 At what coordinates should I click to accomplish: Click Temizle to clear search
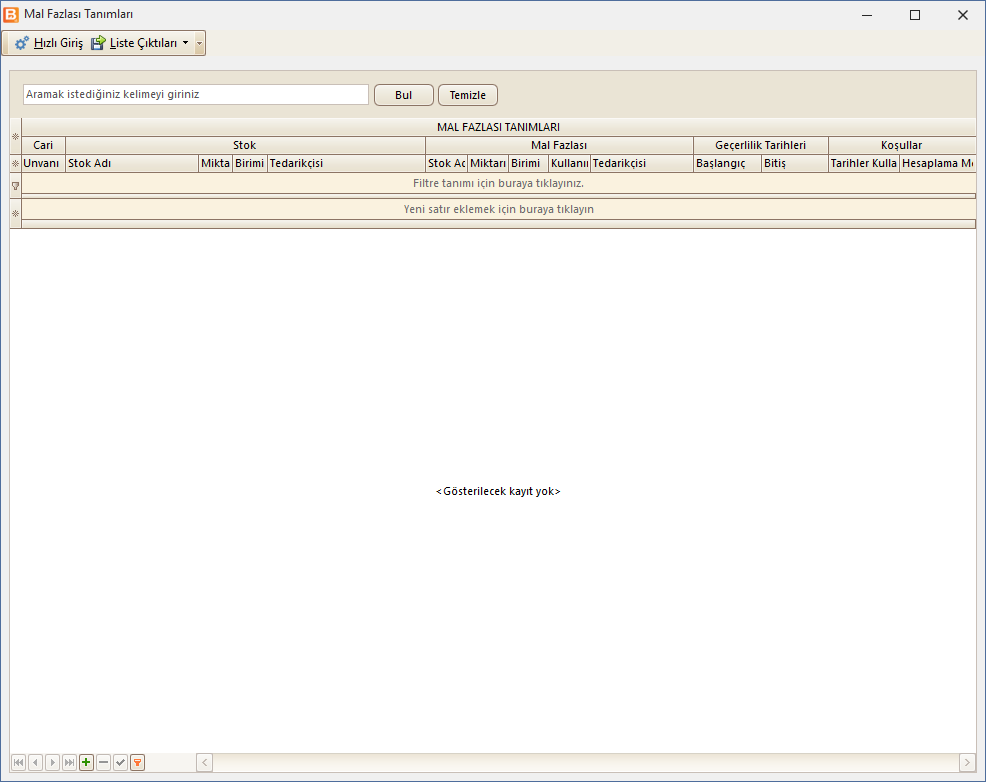(x=468, y=95)
